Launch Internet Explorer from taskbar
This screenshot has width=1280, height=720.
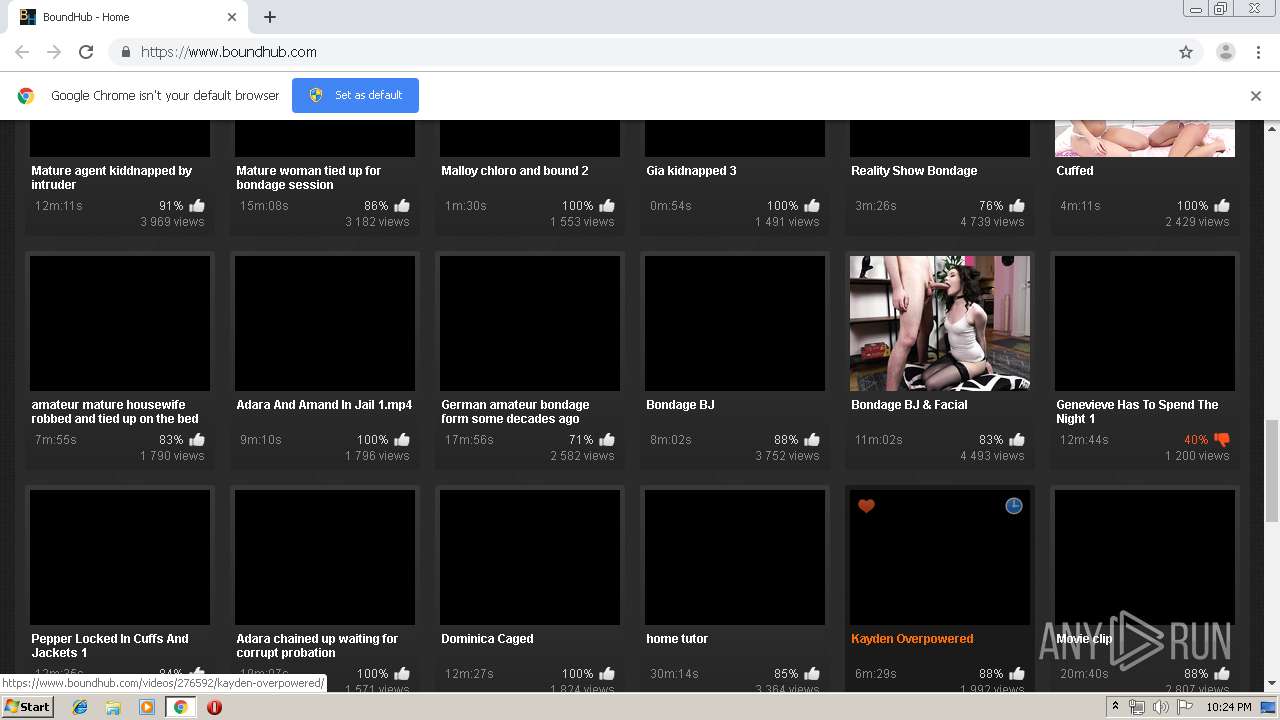click(x=80, y=707)
